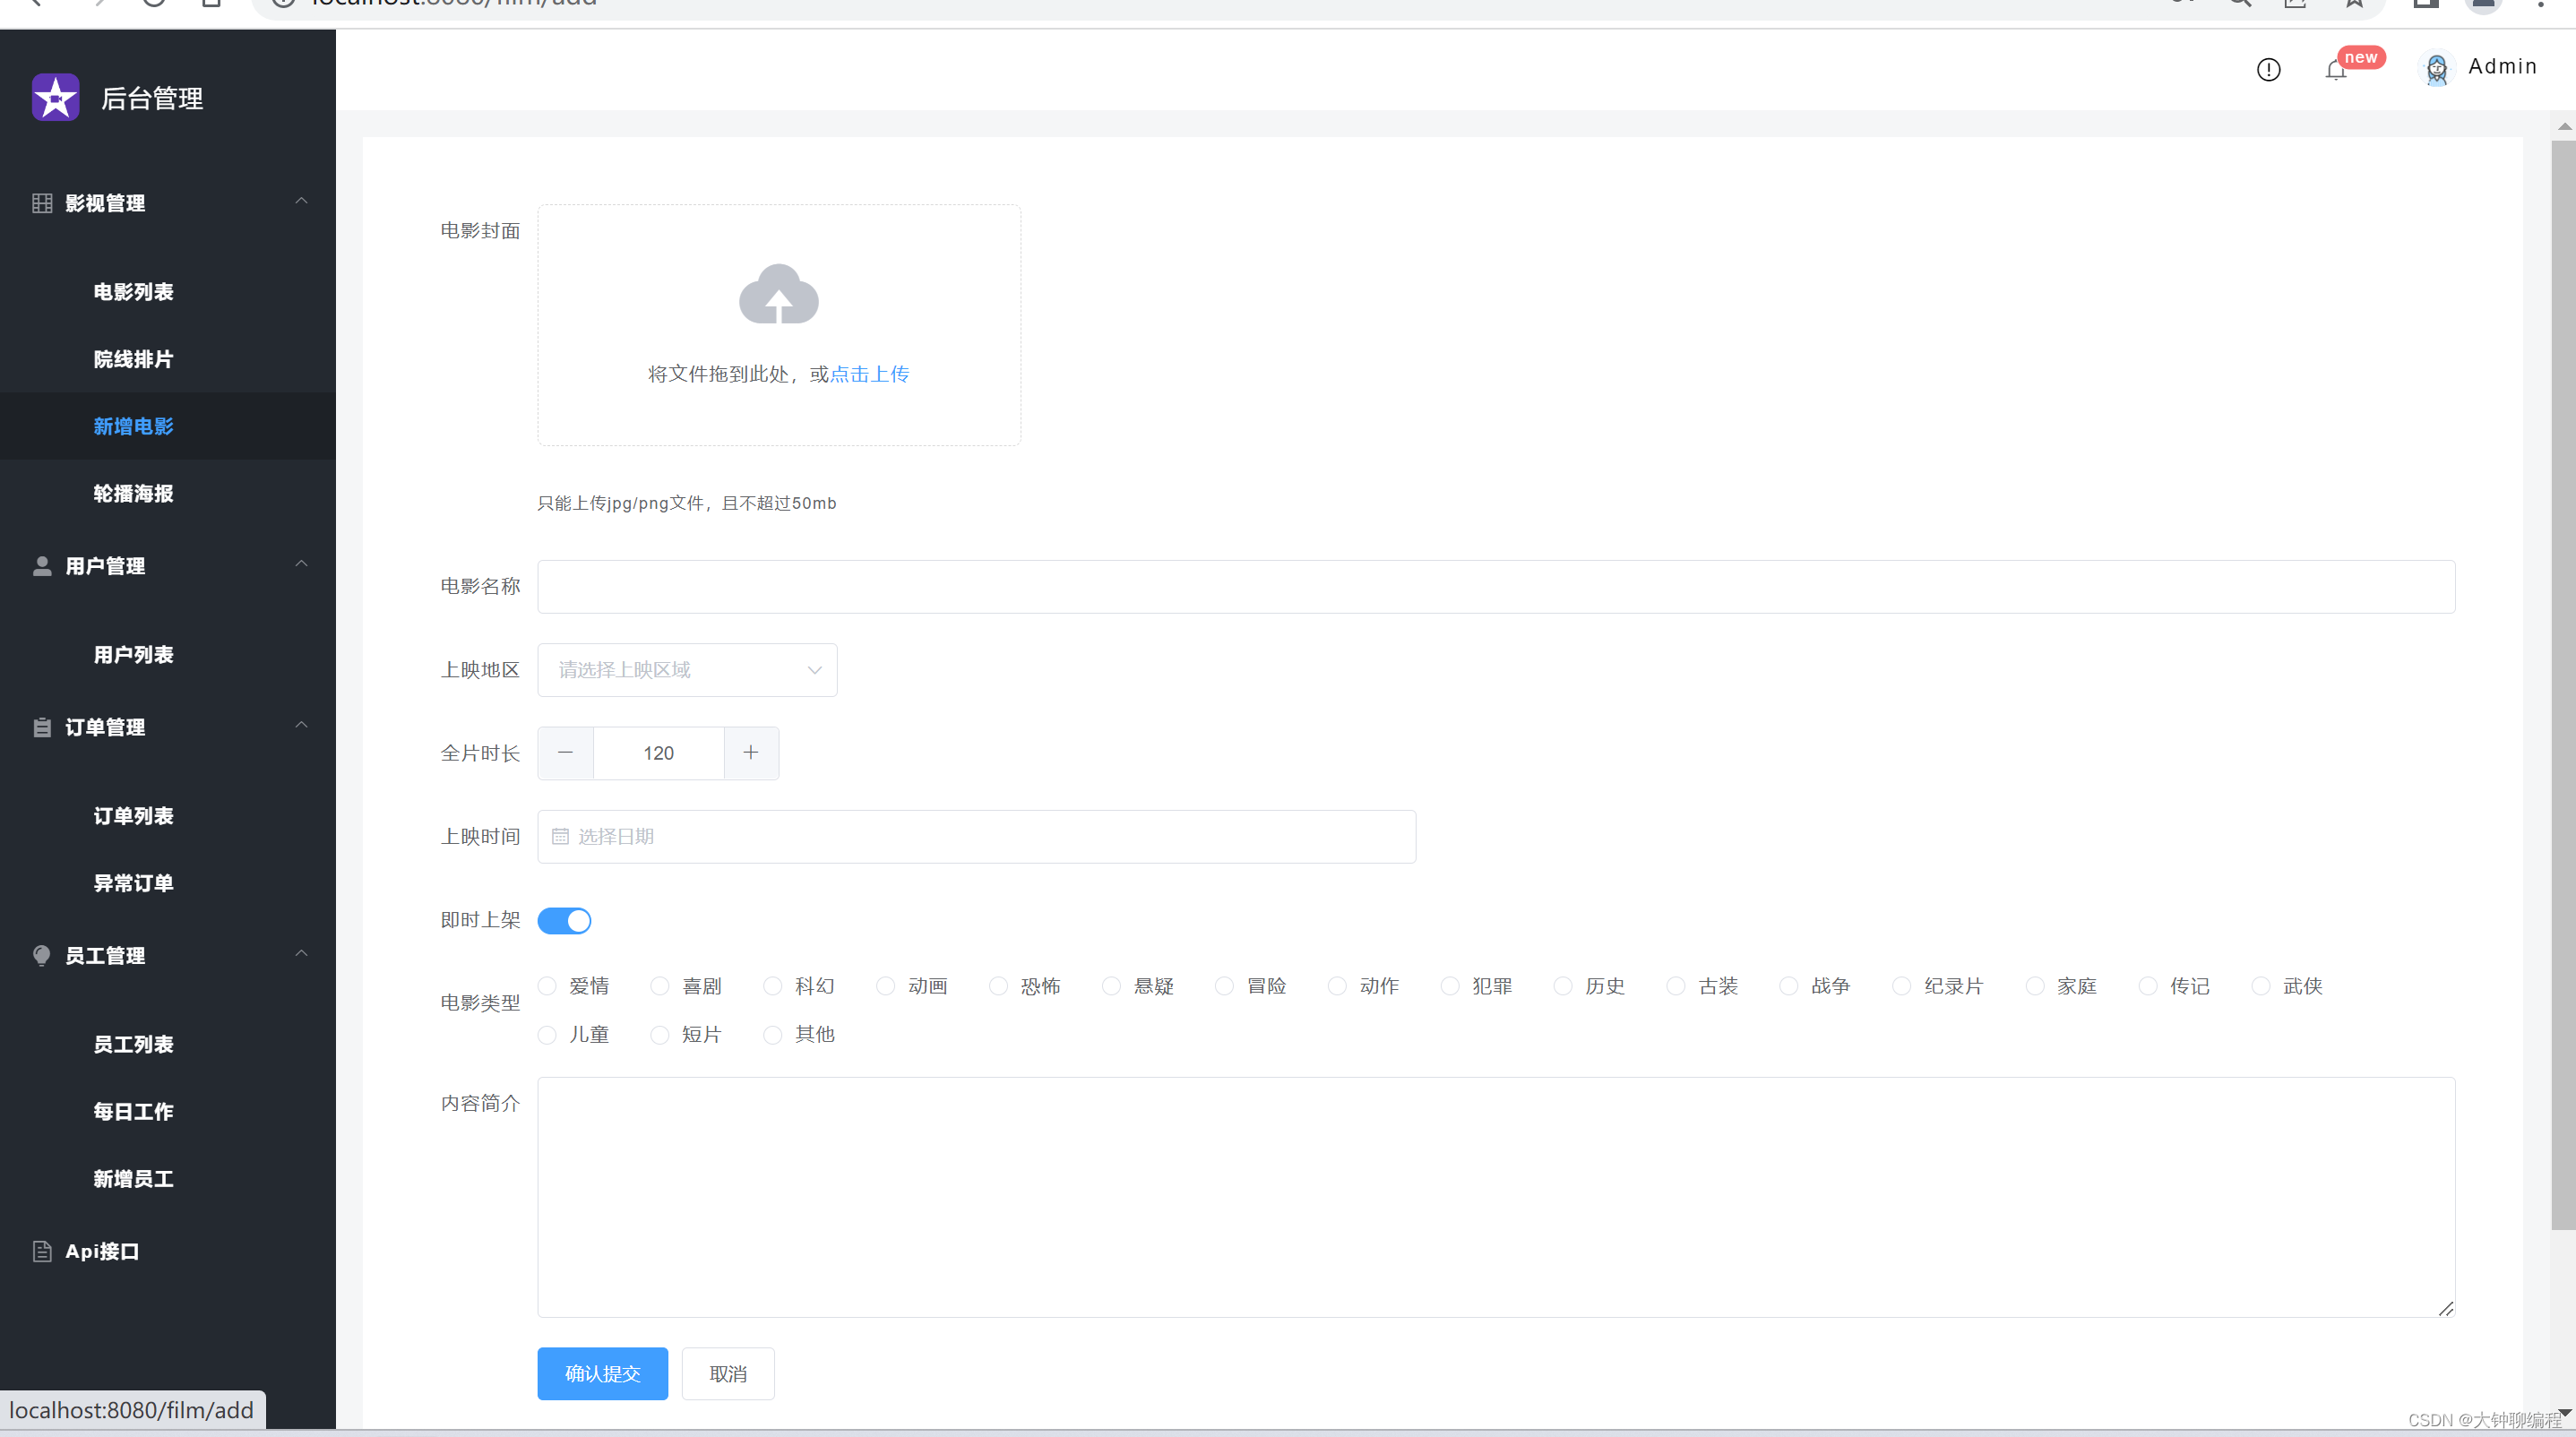This screenshot has height=1437, width=2576.
Task: Click the 点击上传 link
Action: [869, 374]
